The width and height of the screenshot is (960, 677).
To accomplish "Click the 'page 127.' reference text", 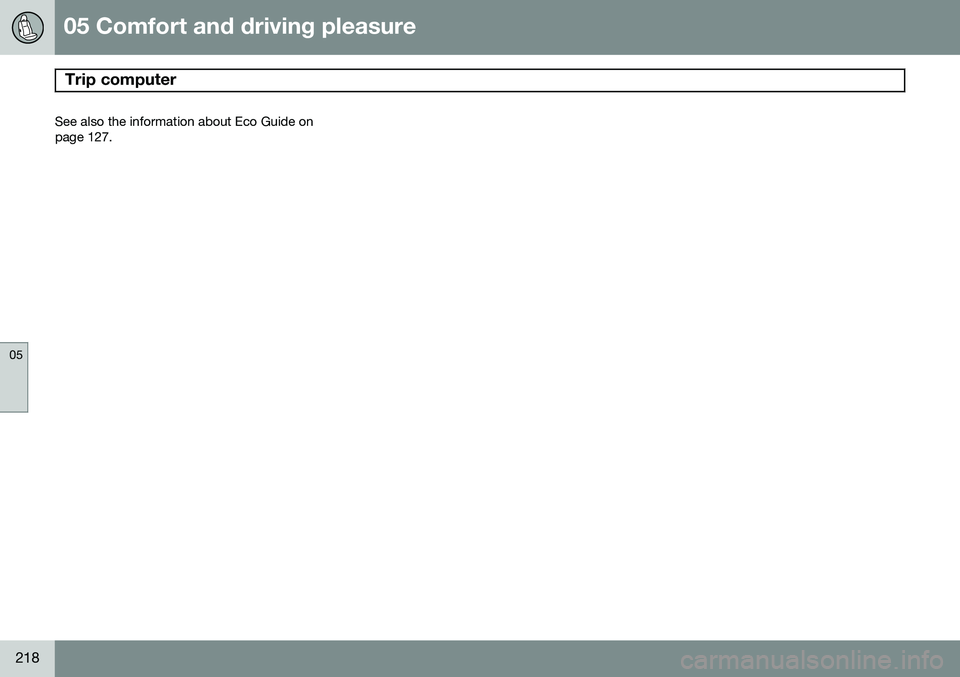I will pos(83,137).
